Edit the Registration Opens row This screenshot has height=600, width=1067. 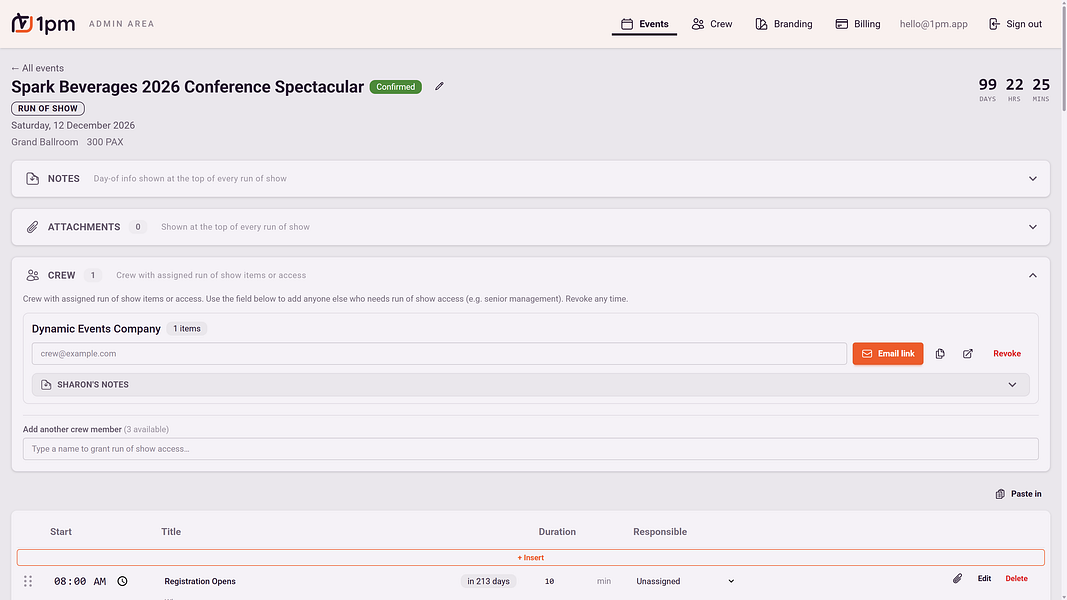click(984, 579)
